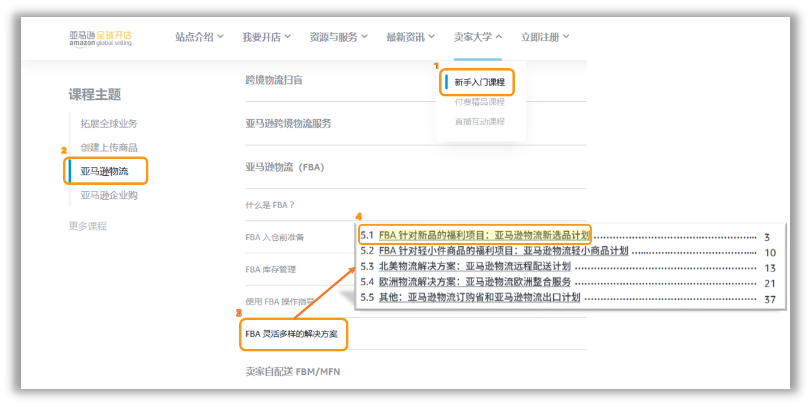Select 拓展全球业务 course topic
This screenshot has width=811, height=407.
[x=109, y=124]
